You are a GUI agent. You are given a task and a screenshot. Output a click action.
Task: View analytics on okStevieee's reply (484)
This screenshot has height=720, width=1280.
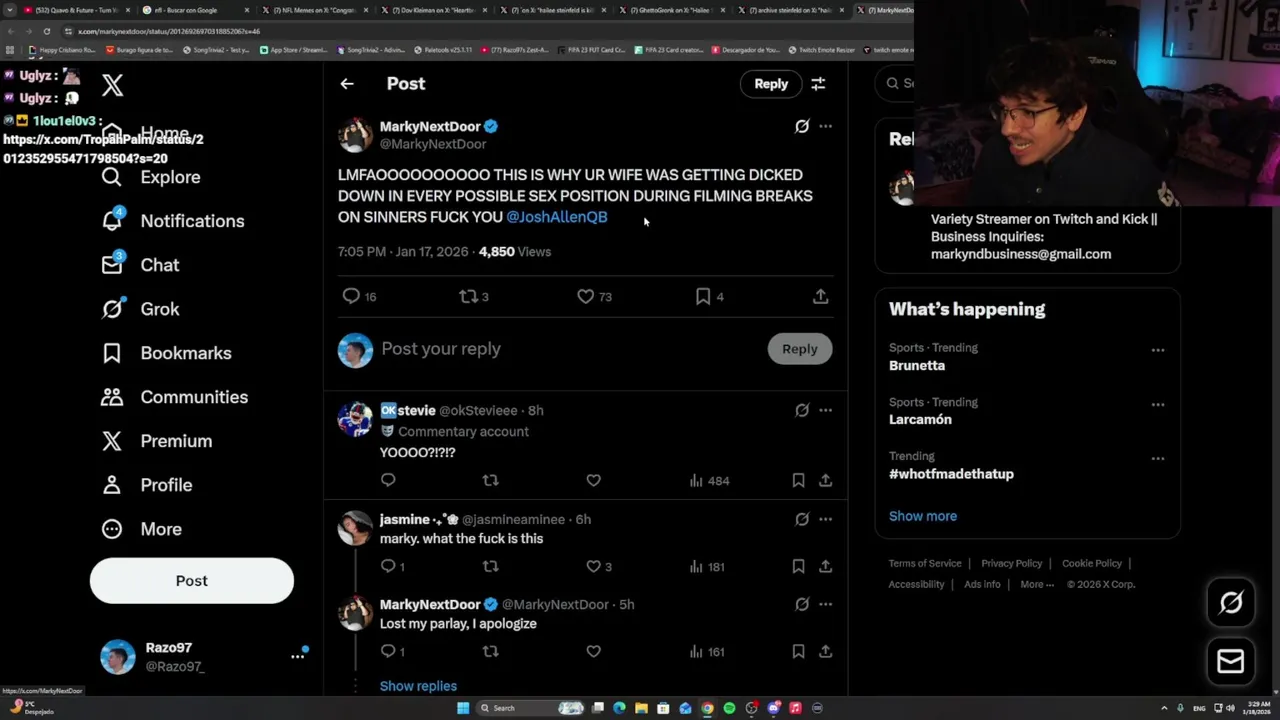pos(709,481)
